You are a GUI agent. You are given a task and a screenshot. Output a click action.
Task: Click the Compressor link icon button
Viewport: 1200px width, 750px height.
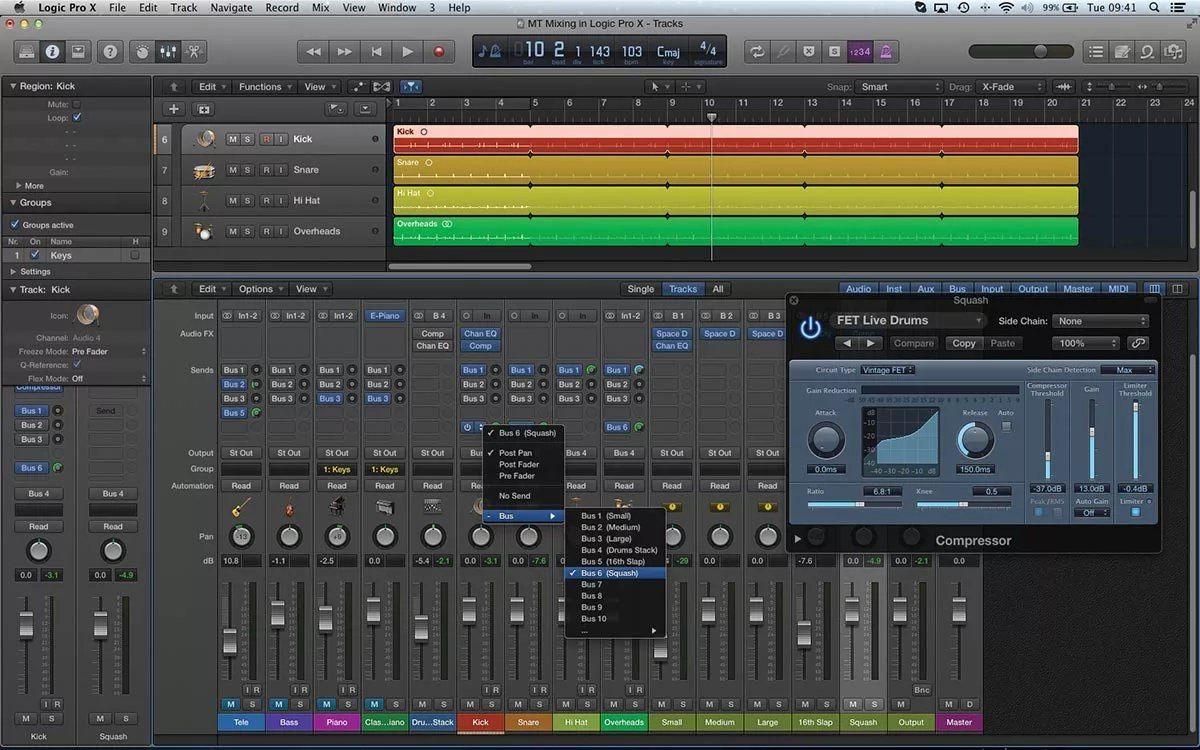click(1137, 343)
